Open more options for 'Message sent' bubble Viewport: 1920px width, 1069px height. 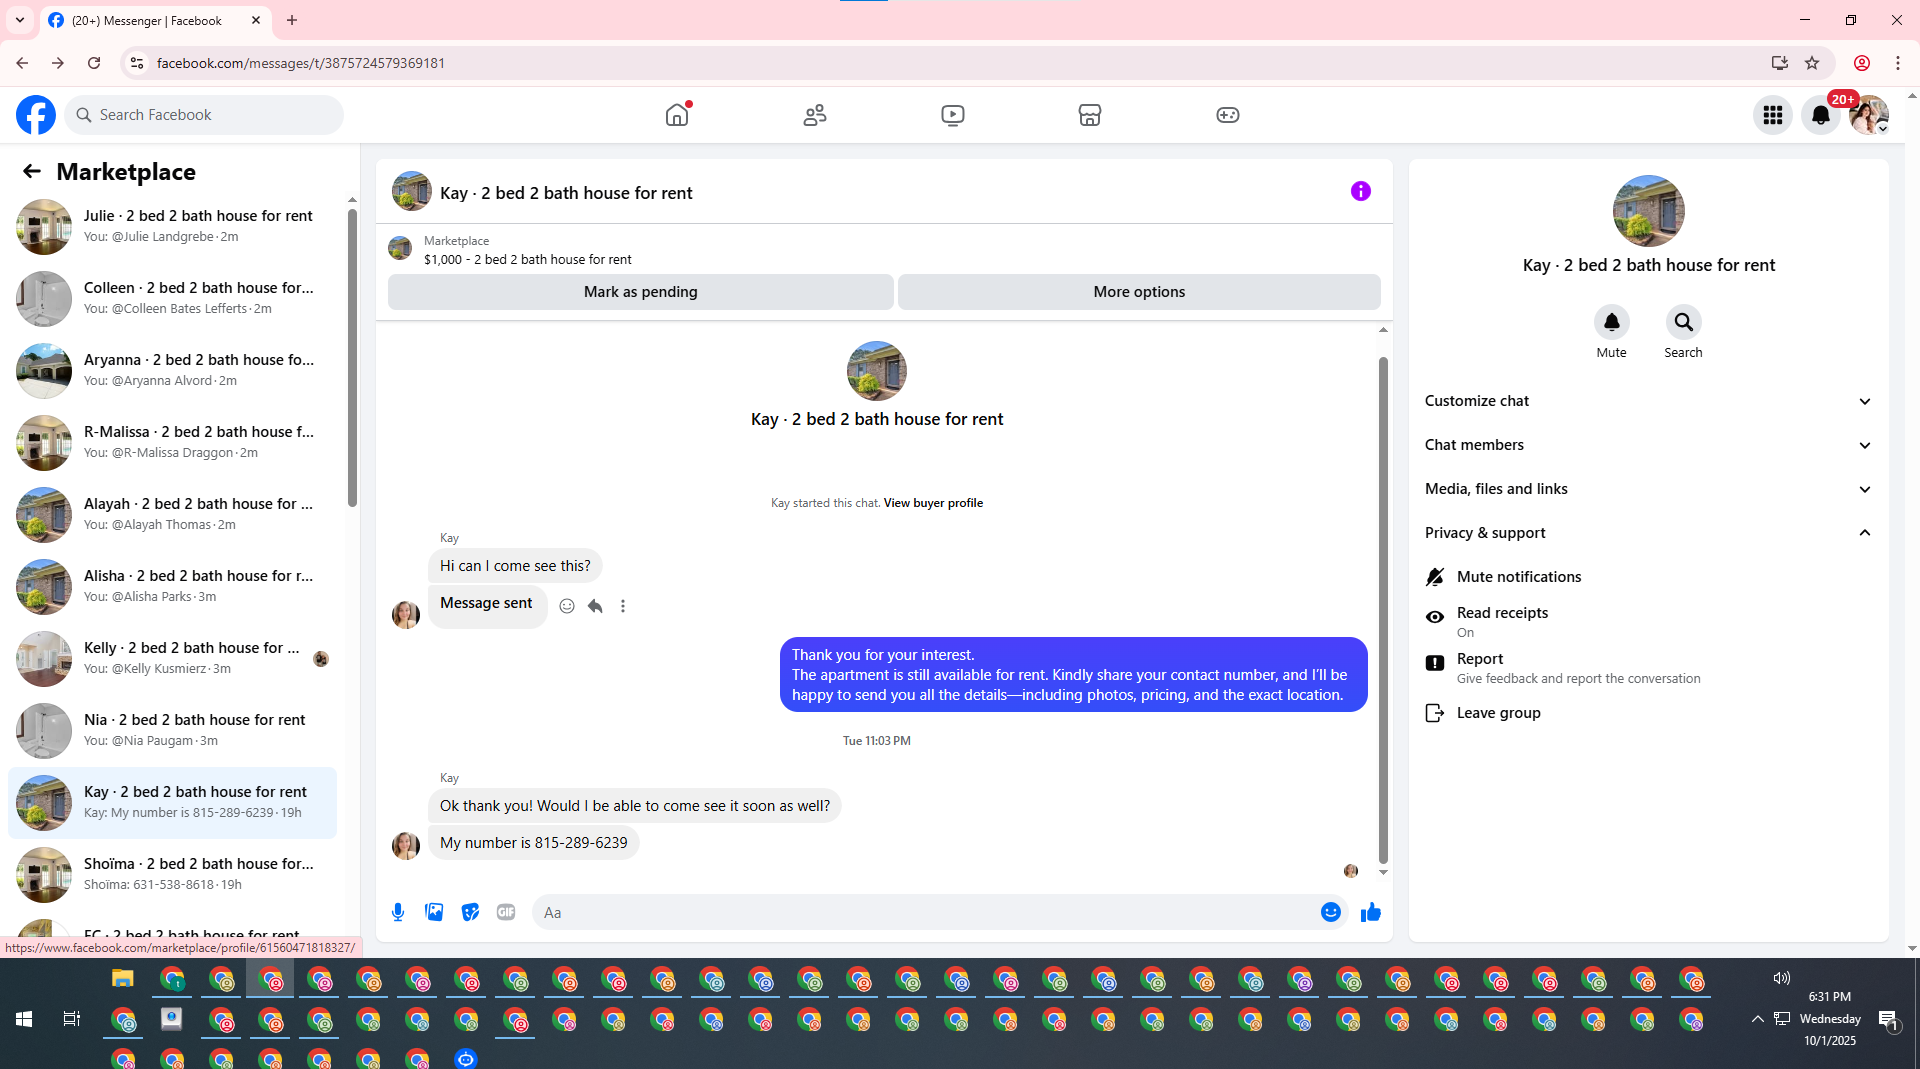click(x=623, y=606)
